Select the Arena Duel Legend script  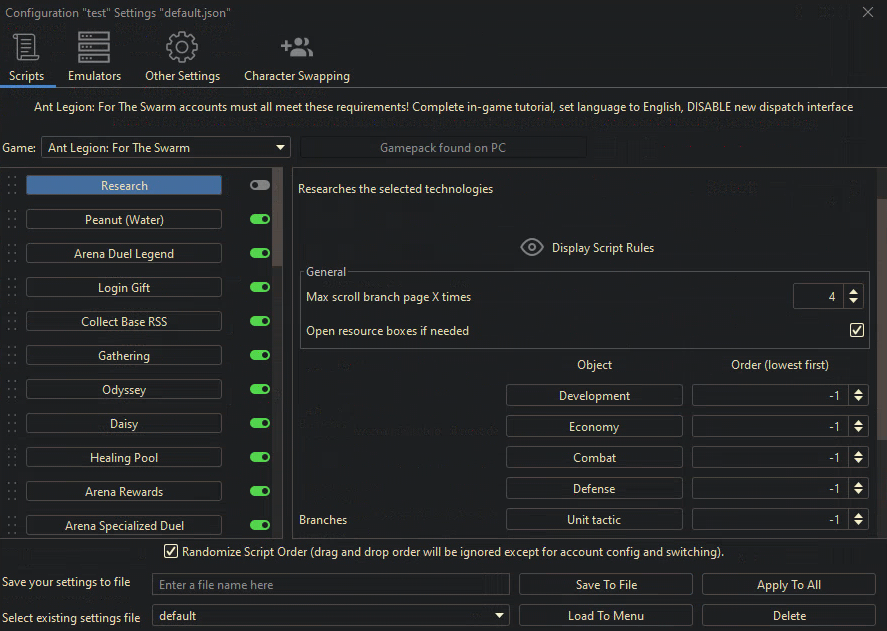tap(124, 254)
